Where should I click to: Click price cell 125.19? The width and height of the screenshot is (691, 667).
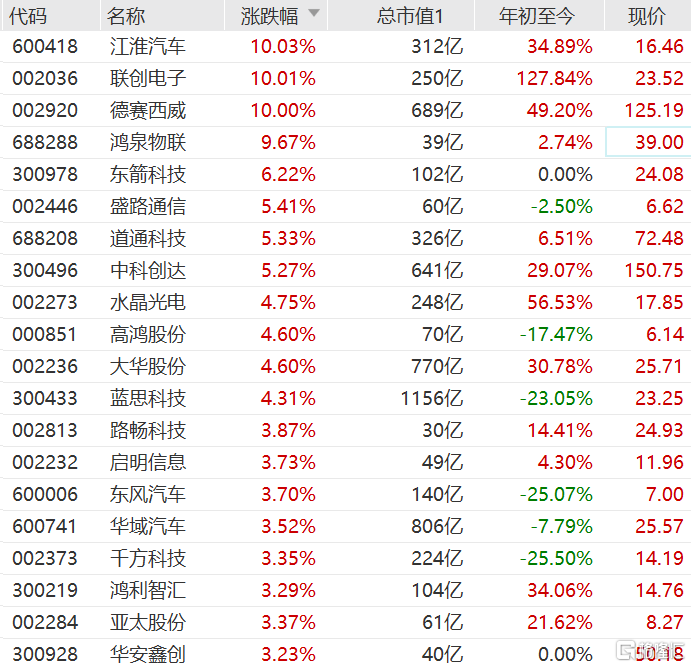point(654,110)
